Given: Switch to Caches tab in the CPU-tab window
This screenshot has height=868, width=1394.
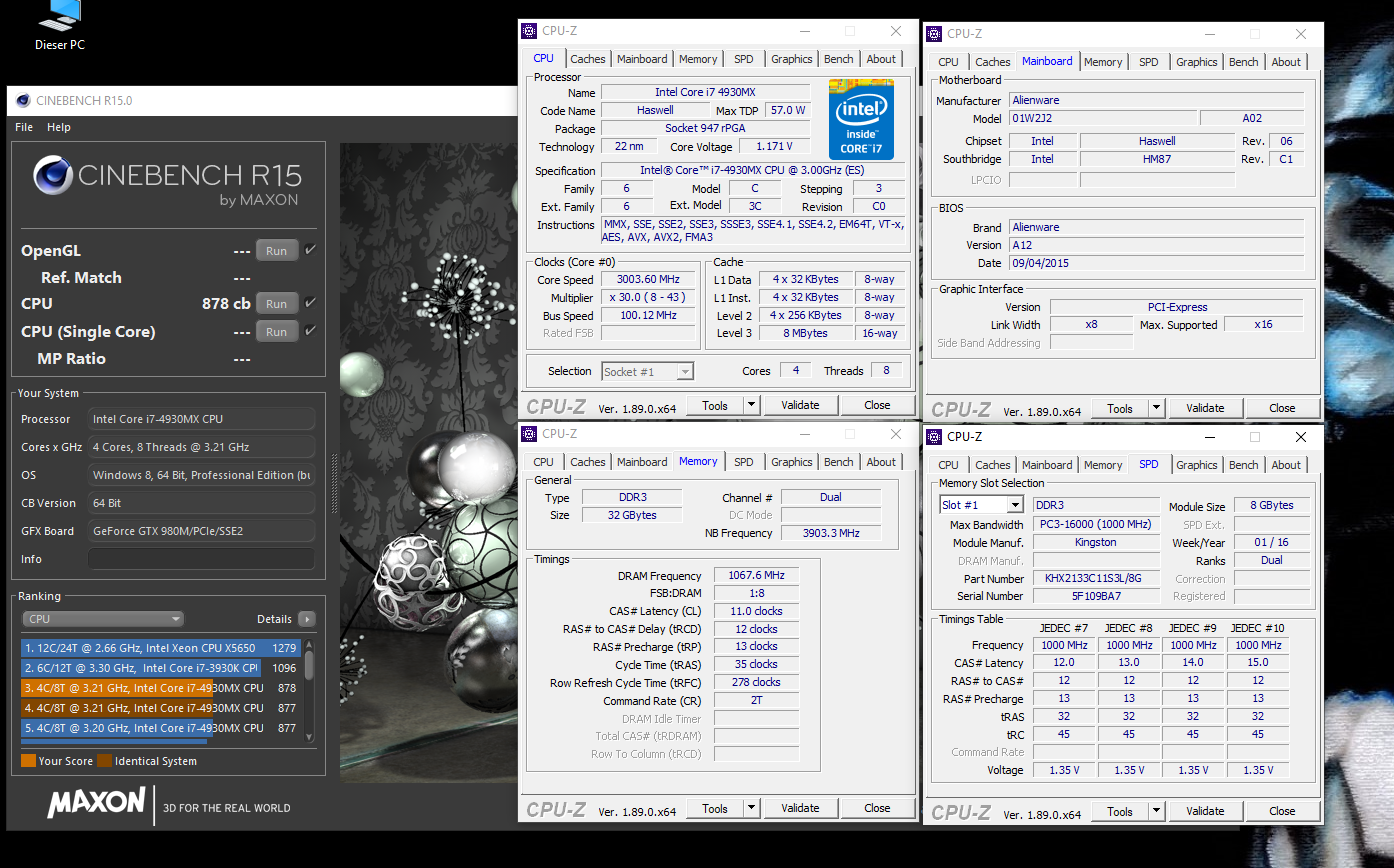Looking at the screenshot, I should pos(588,59).
